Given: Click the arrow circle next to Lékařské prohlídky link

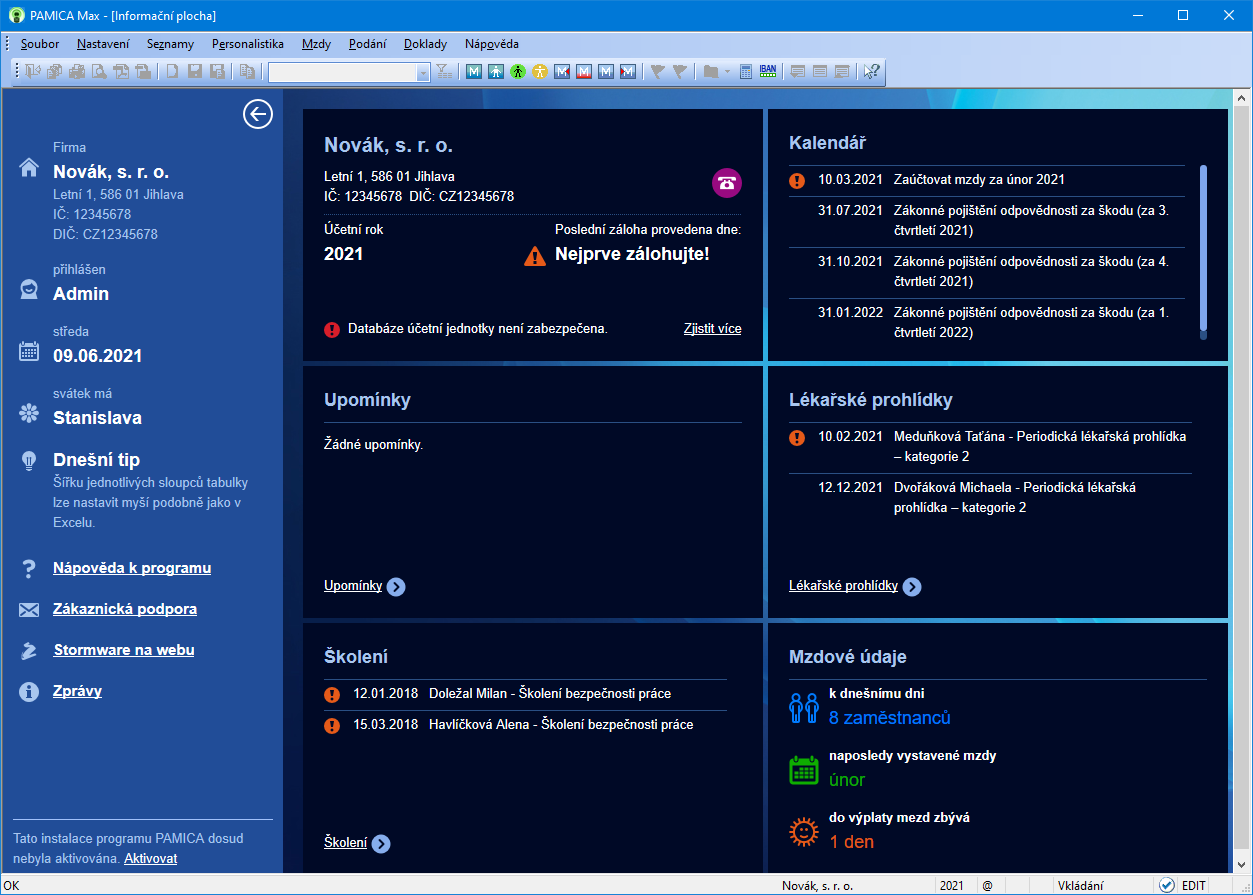Looking at the screenshot, I should click(912, 587).
